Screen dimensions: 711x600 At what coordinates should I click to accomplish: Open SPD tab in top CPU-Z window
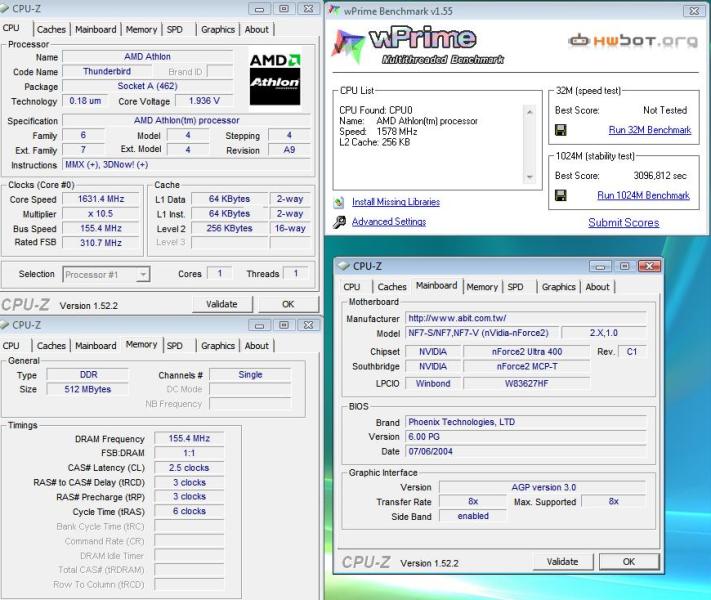(175, 29)
